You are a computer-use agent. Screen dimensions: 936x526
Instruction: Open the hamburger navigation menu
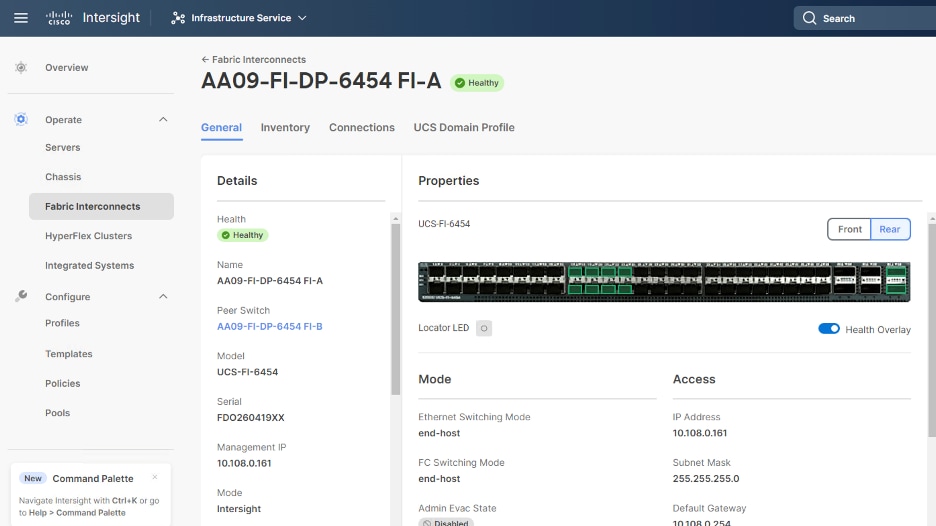21,18
